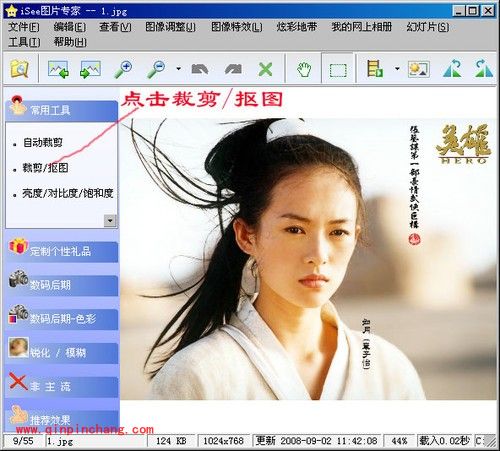Click the 1024x768 dimensions in status bar
This screenshot has width=500, height=451.
(x=224, y=441)
